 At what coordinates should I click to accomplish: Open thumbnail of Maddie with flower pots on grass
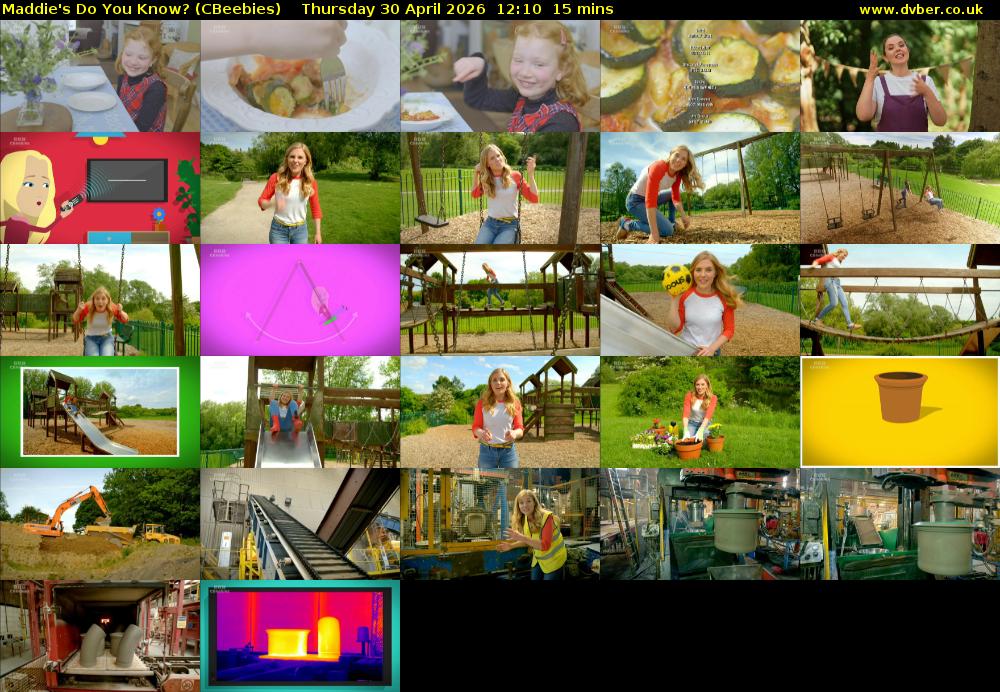pyautogui.click(x=700, y=412)
